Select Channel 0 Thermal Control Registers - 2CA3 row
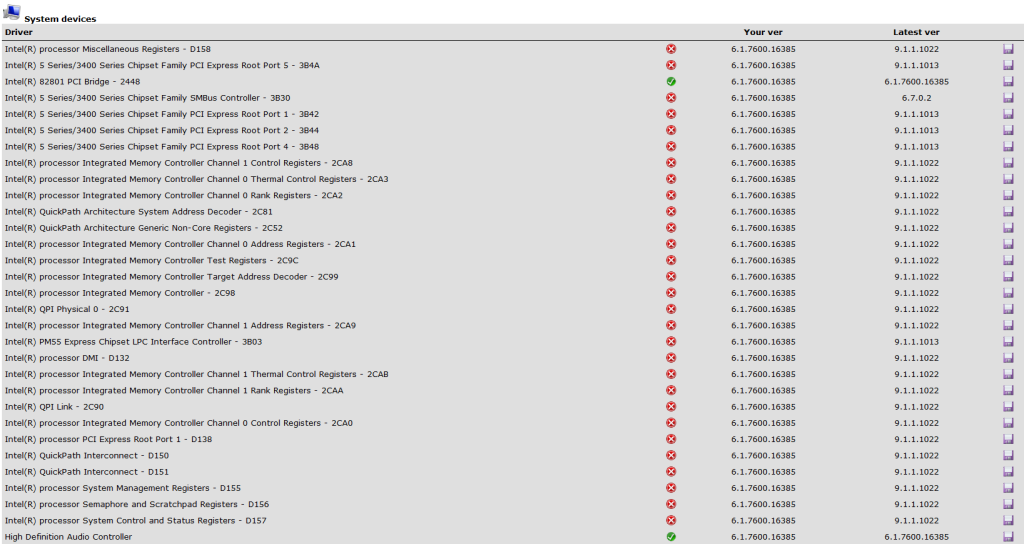Image resolution: width=1024 pixels, height=544 pixels. click(512, 179)
